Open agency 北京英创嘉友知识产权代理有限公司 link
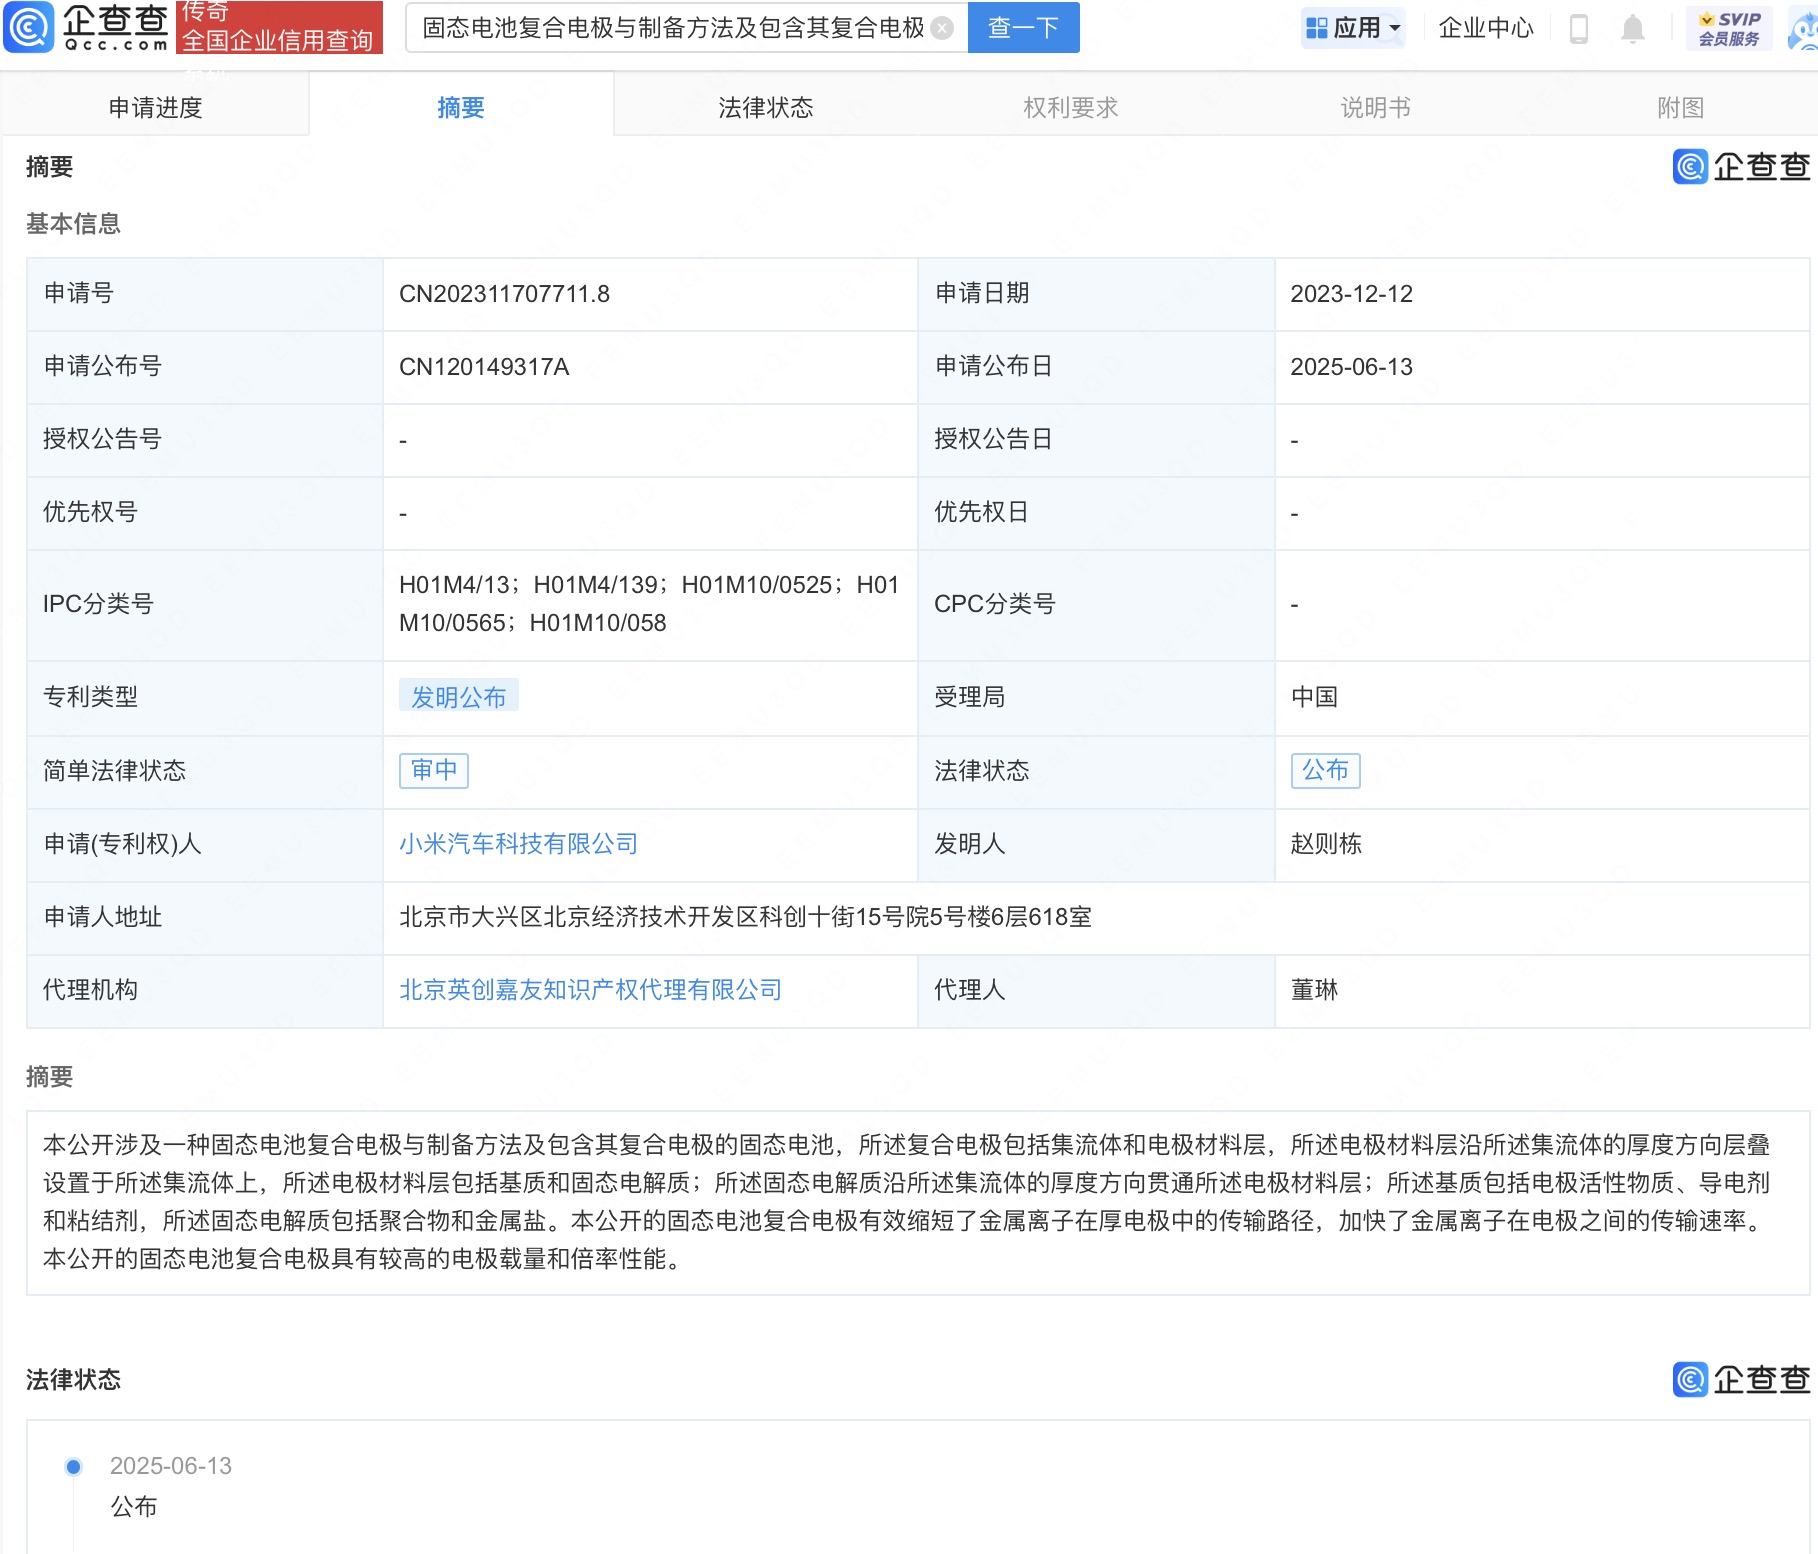The height and width of the screenshot is (1554, 1818). point(590,990)
